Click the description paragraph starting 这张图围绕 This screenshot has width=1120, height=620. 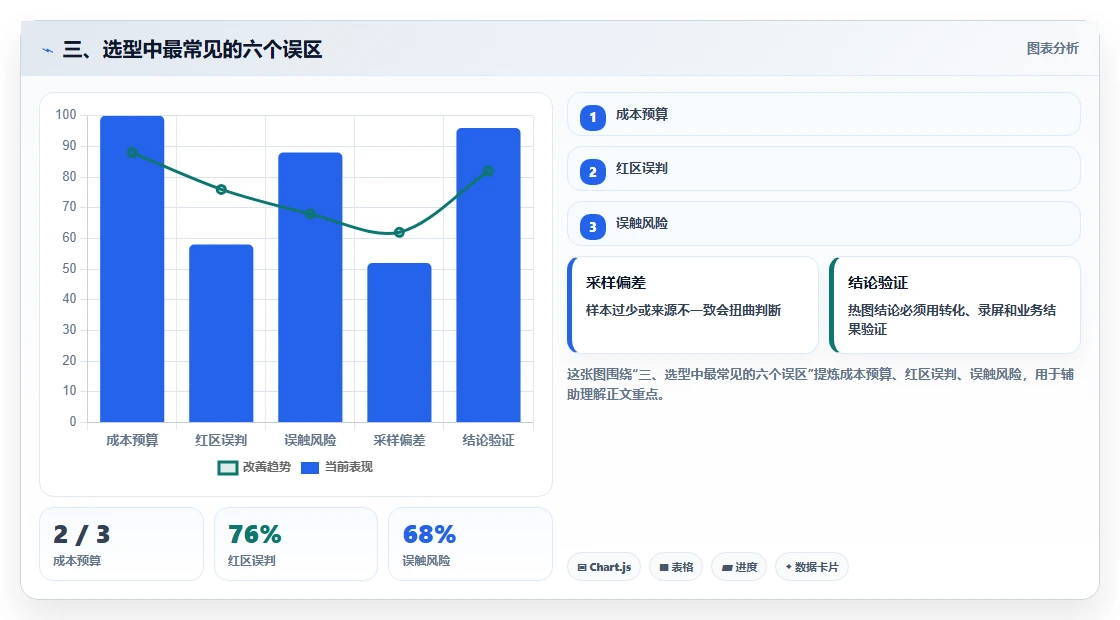tap(821, 384)
